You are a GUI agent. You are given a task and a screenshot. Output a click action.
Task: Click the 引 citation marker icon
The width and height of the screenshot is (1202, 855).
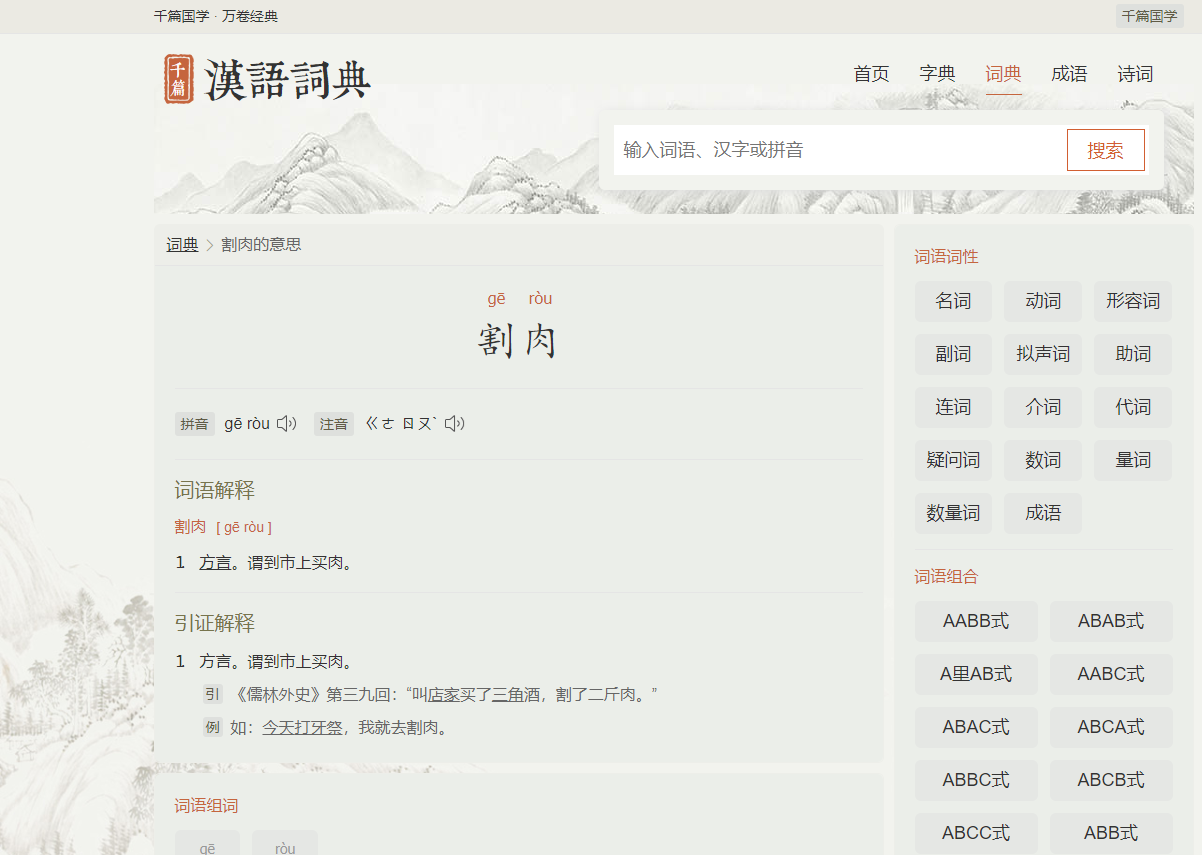coord(211,692)
